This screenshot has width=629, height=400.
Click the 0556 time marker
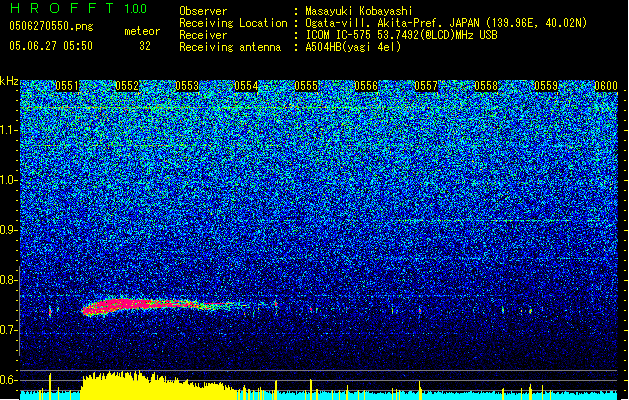(x=366, y=86)
